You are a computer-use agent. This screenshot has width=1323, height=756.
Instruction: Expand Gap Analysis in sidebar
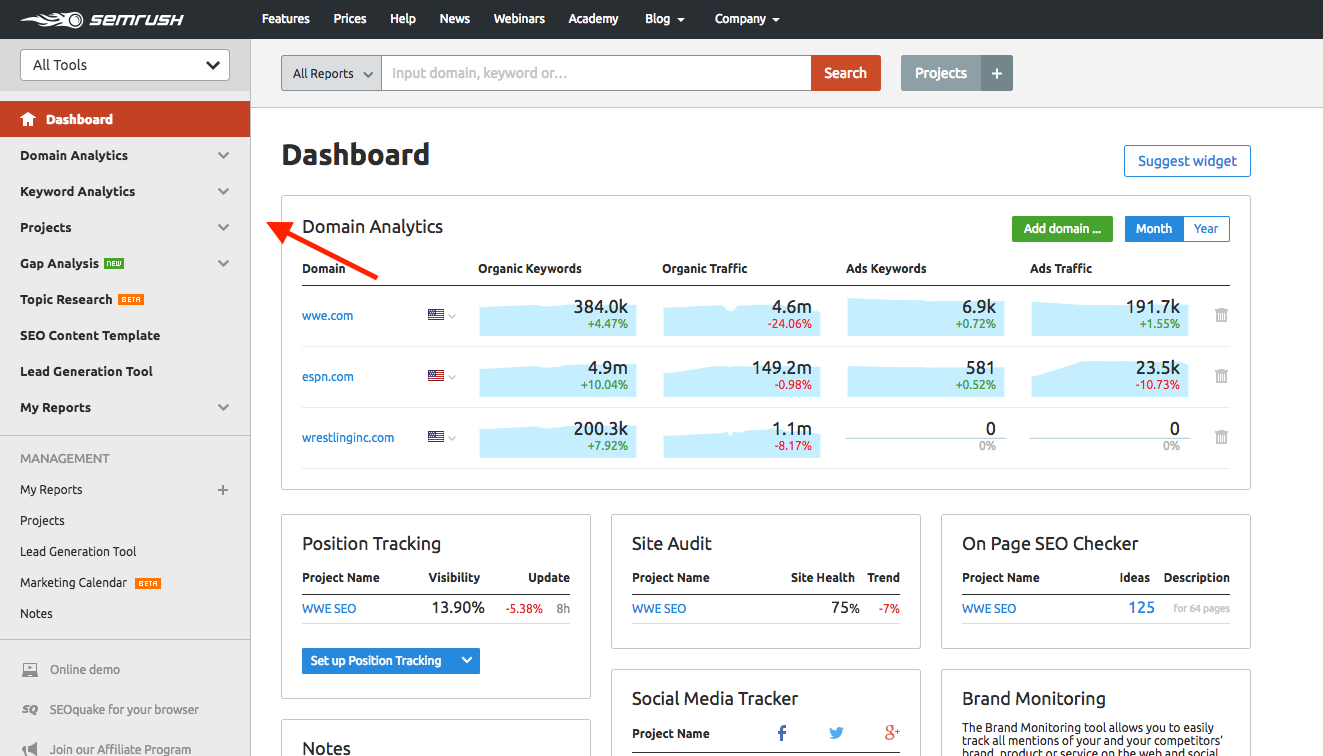coord(223,264)
